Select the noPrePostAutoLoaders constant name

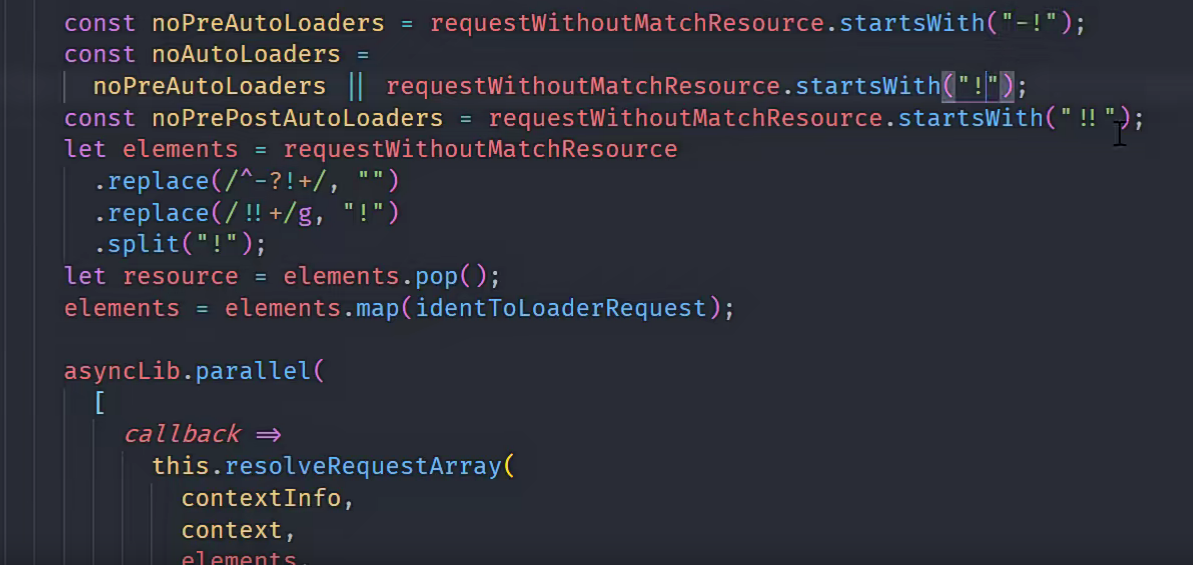point(297,119)
